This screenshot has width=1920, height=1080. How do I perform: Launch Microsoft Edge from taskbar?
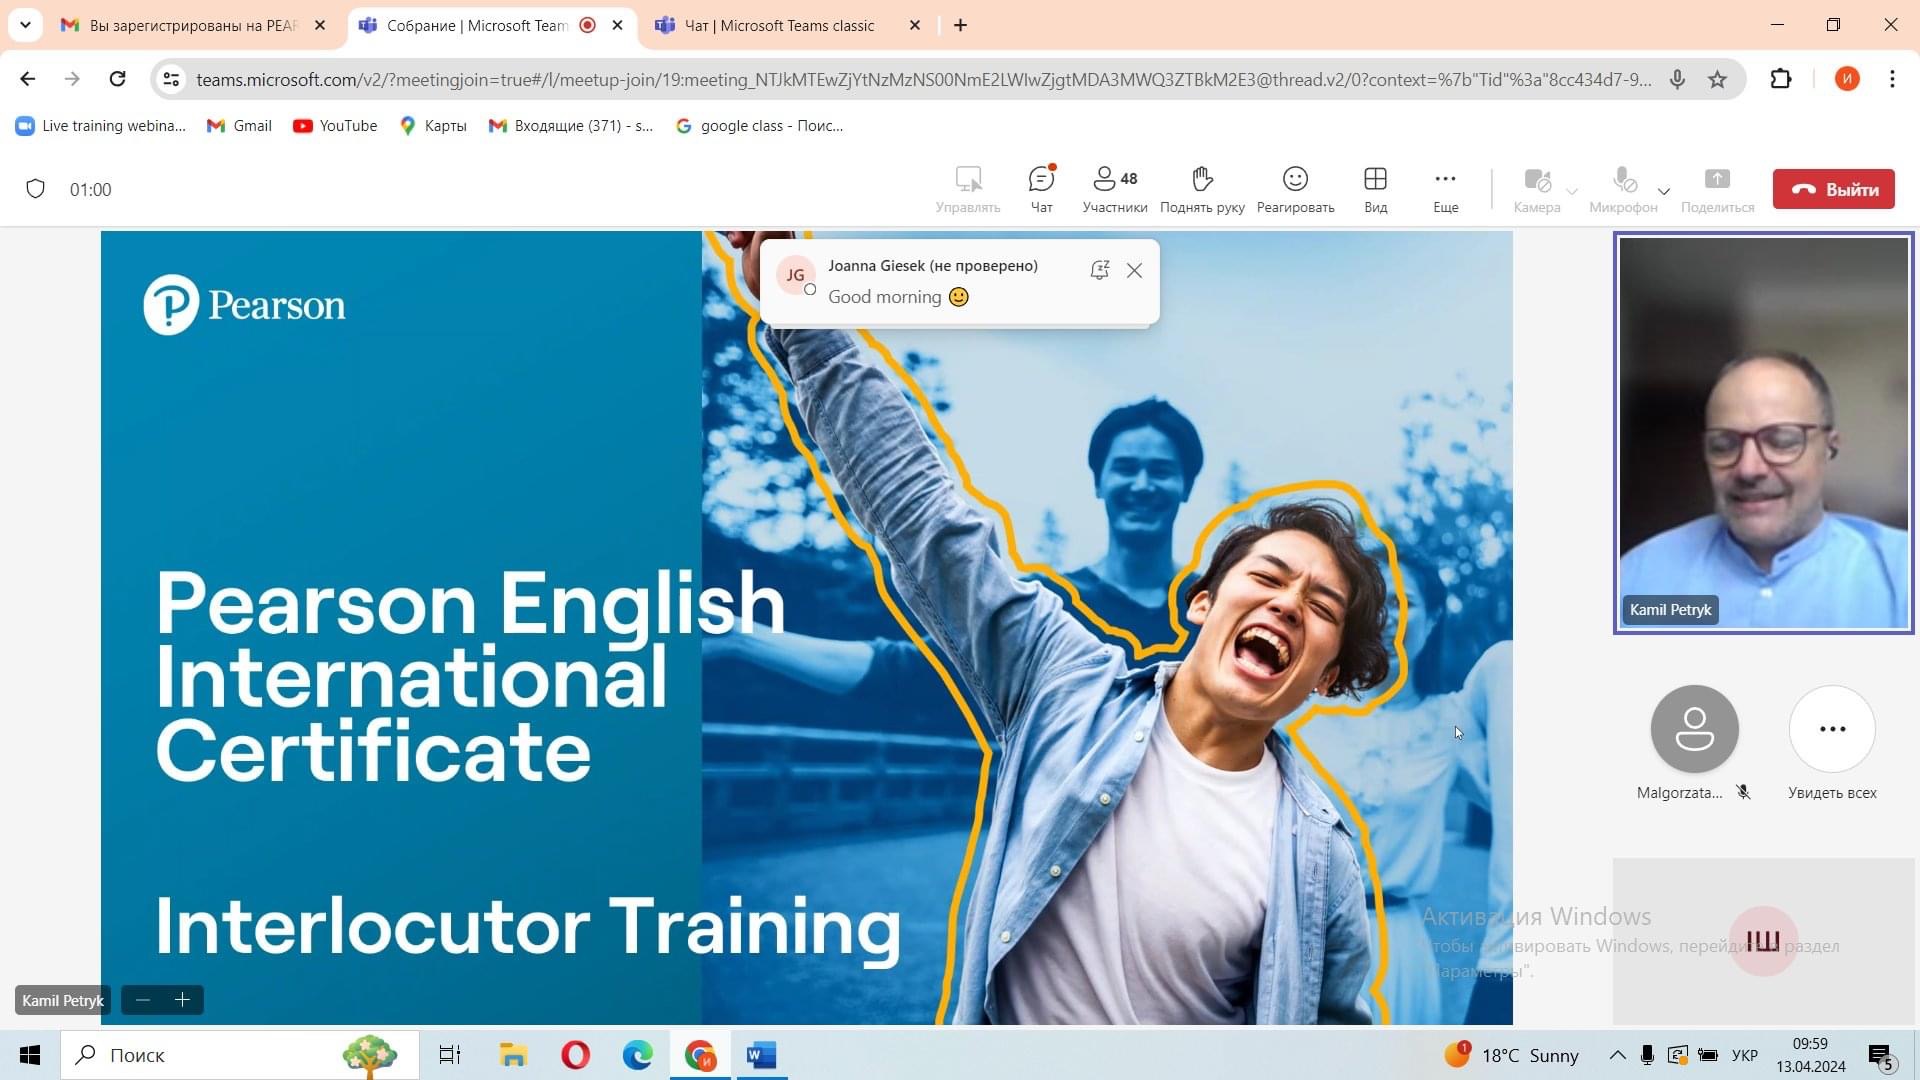tap(638, 1055)
